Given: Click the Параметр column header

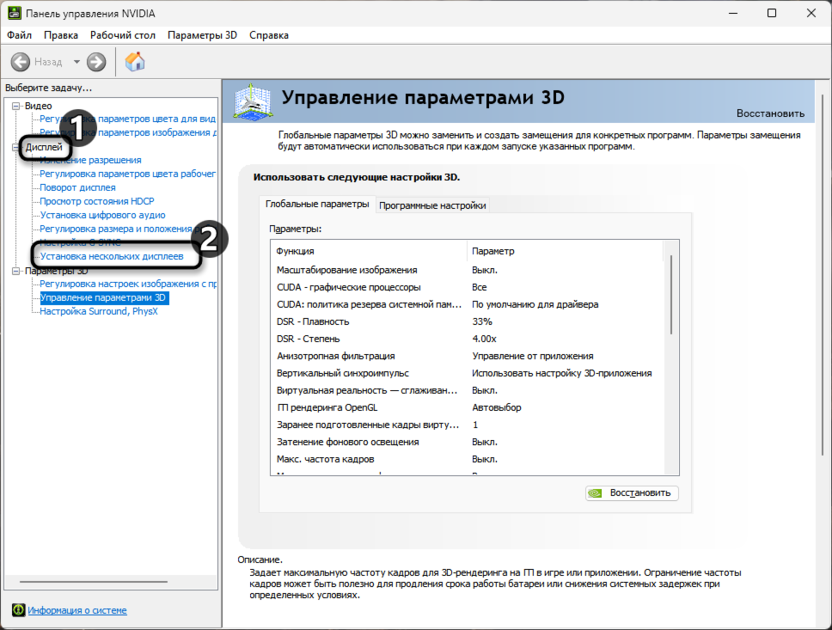Looking at the screenshot, I should pos(565,251).
